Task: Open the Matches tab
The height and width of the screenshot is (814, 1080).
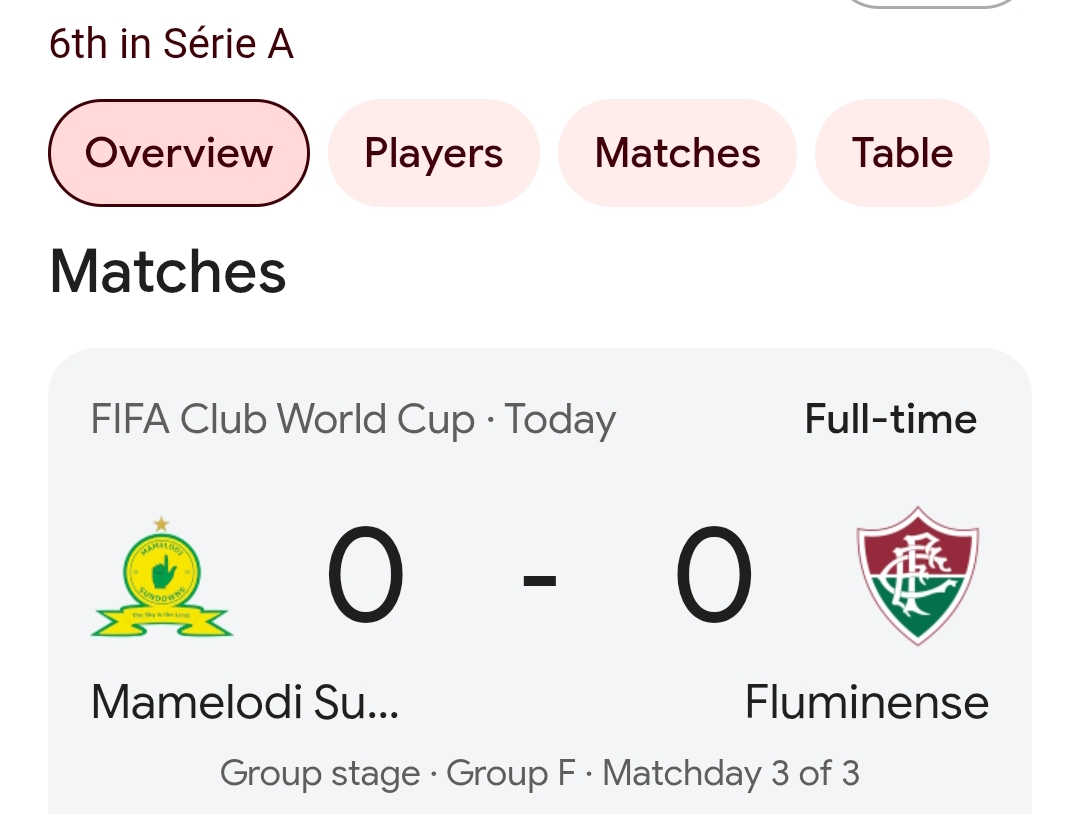Action: [677, 153]
